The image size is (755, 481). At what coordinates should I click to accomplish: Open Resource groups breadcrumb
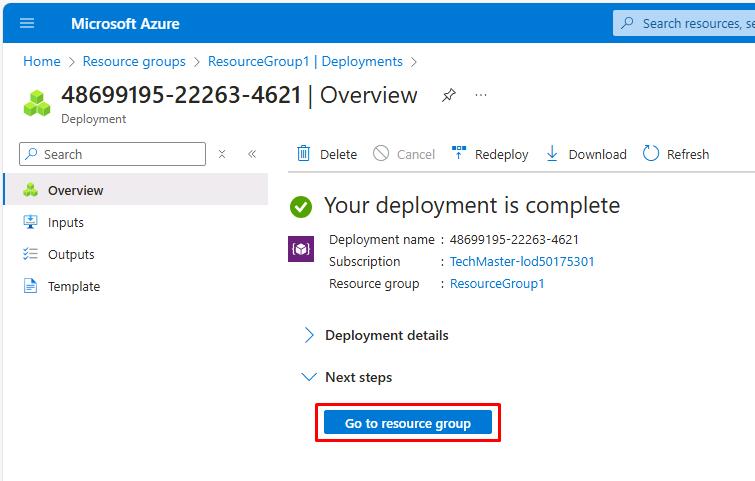point(134,62)
